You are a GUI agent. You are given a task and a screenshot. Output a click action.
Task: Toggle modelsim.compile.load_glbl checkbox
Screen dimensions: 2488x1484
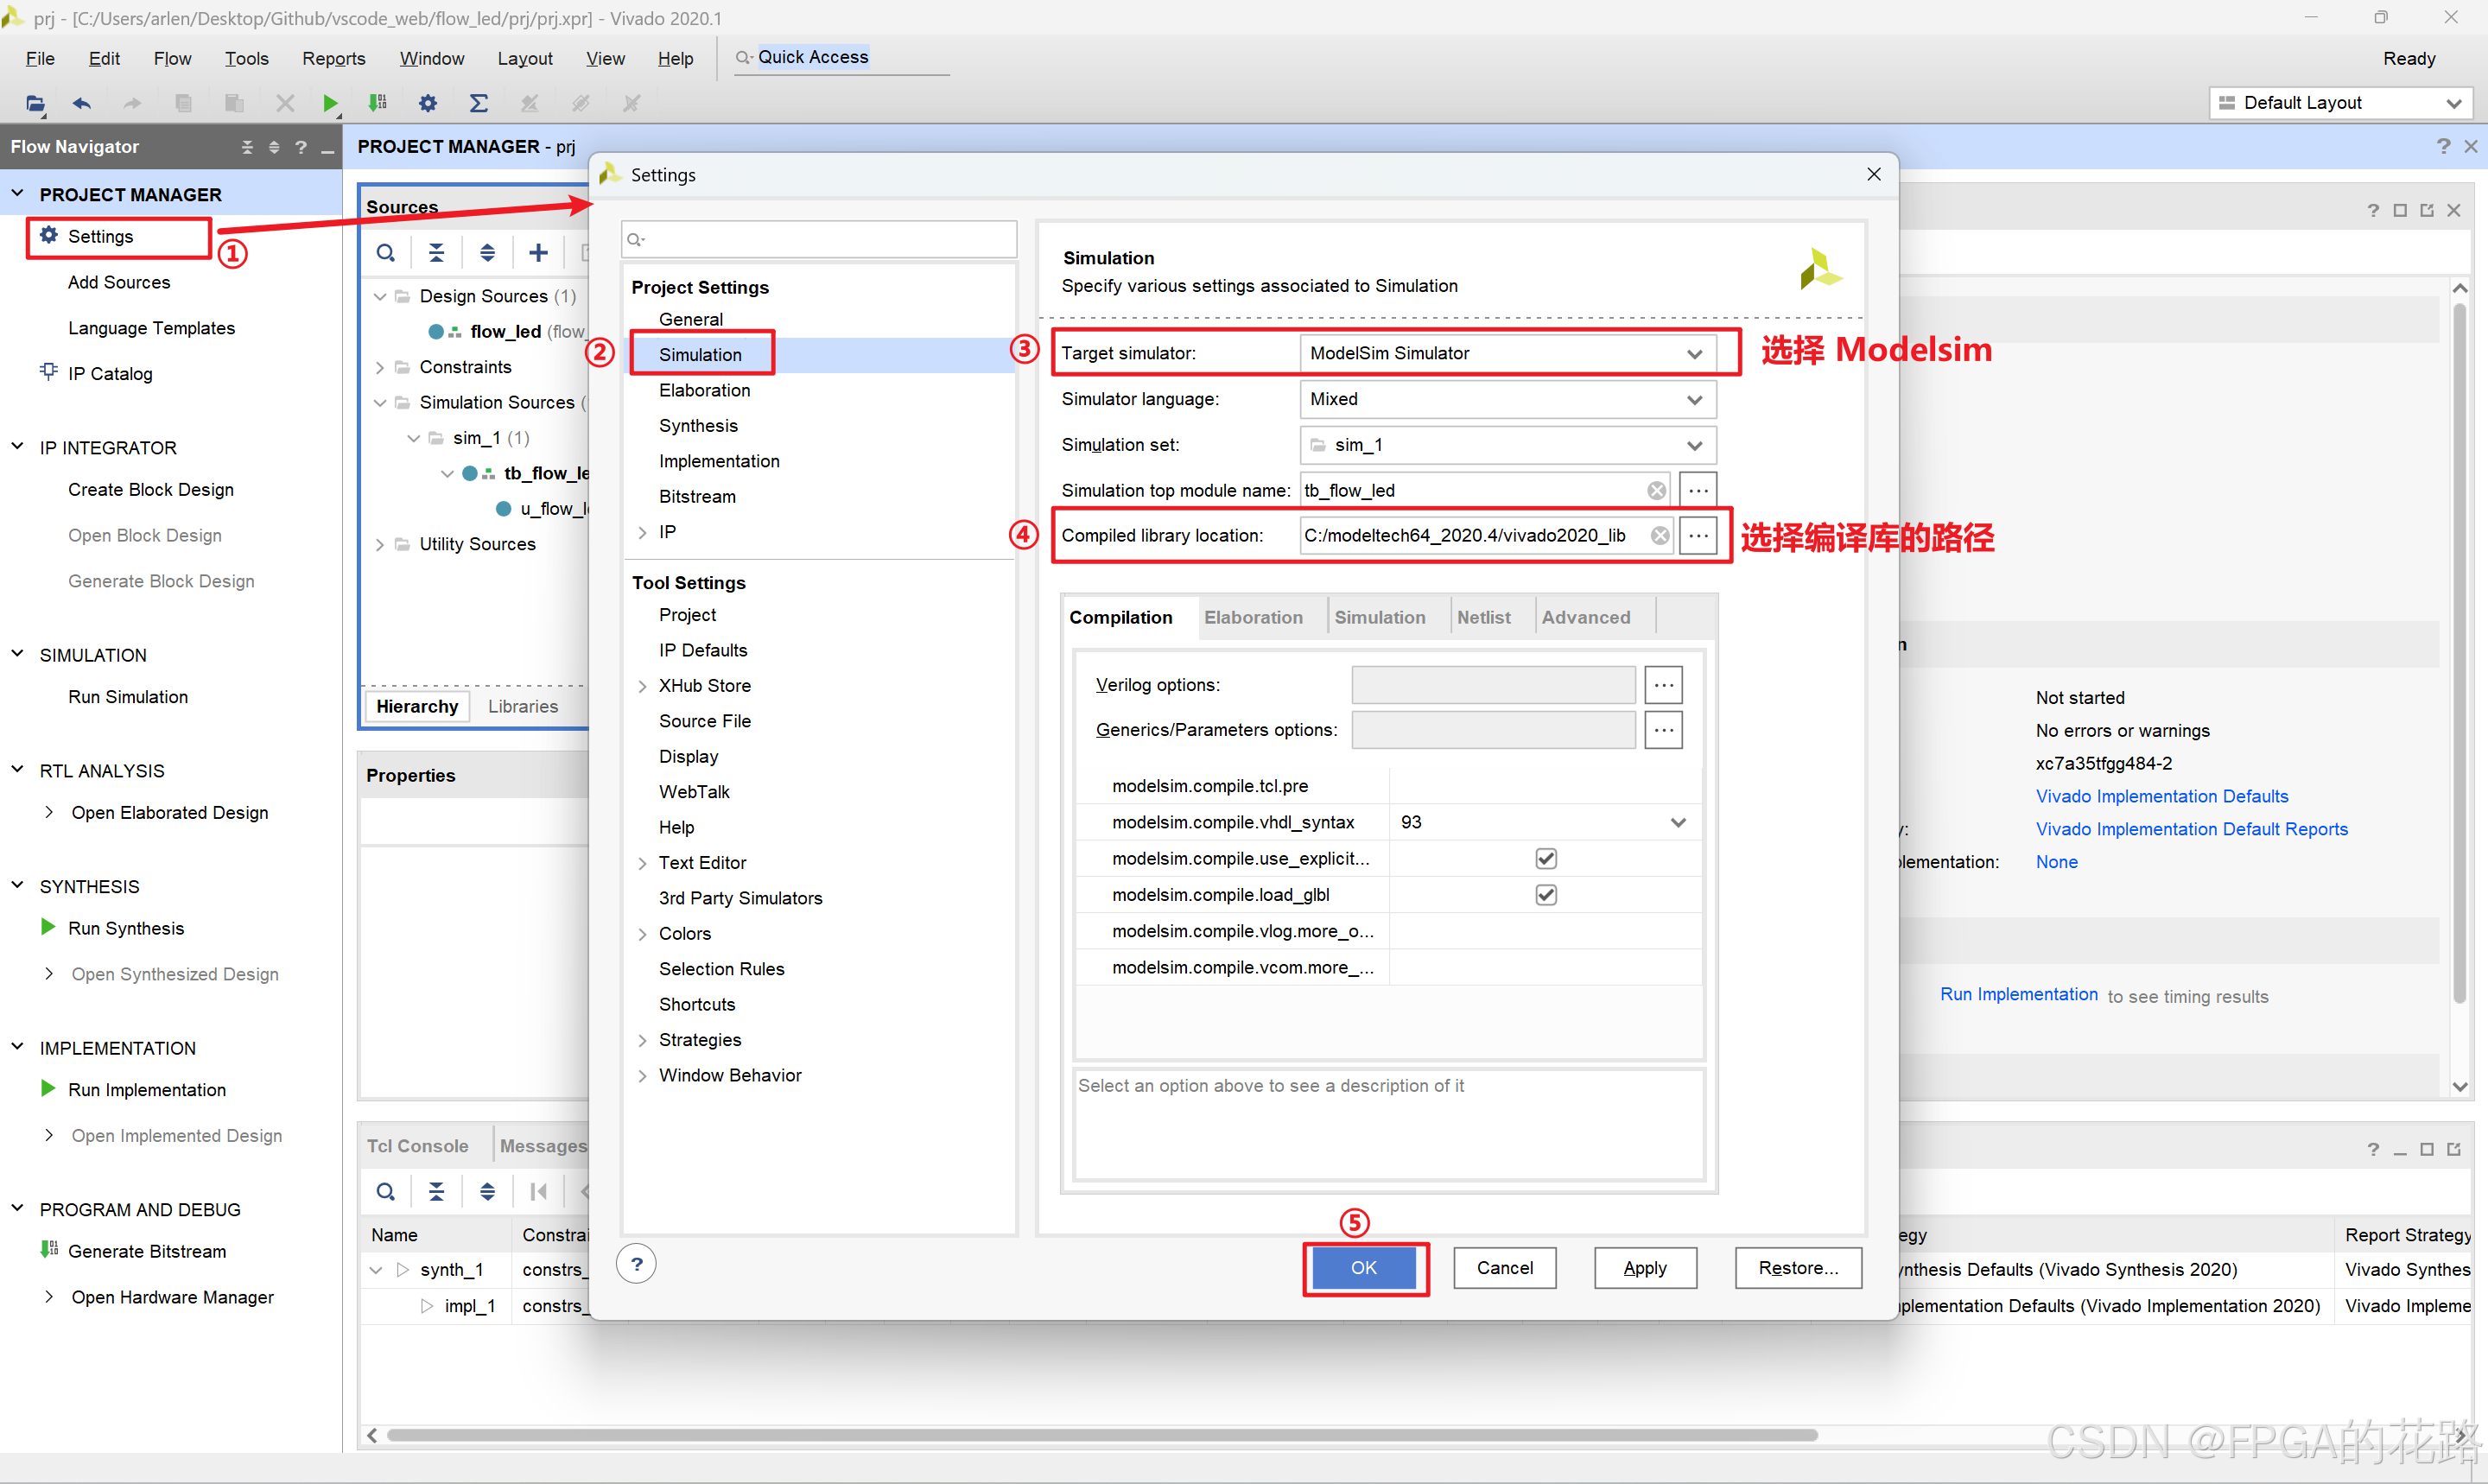point(1546,894)
